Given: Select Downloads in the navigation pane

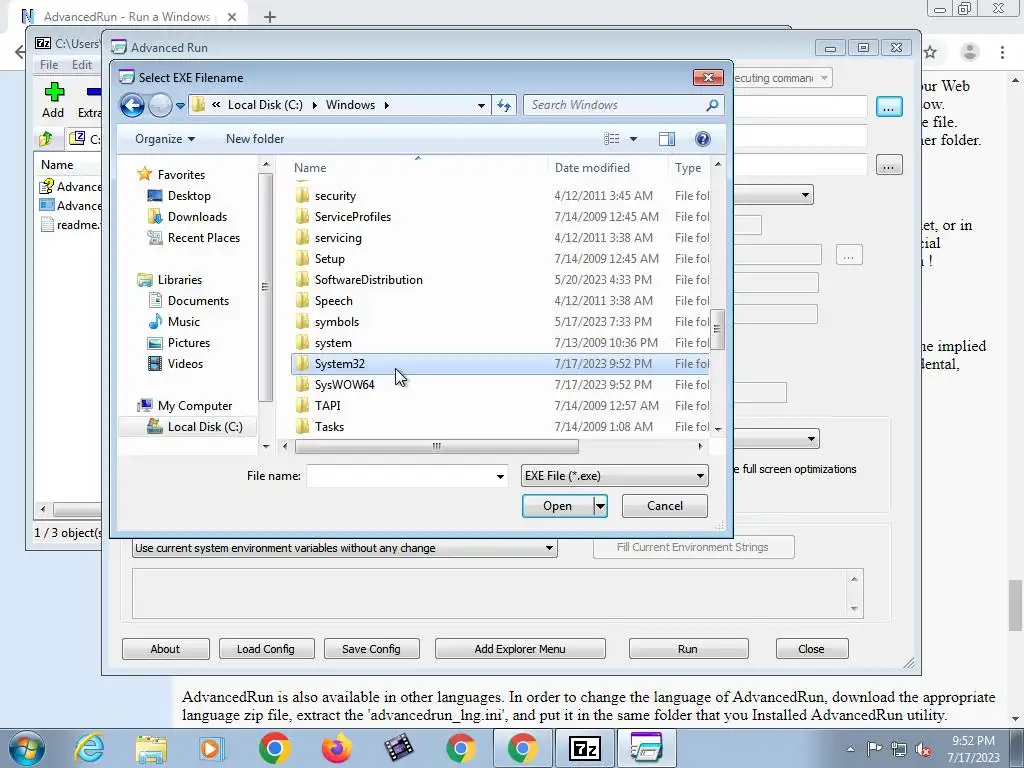Looking at the screenshot, I should [x=197, y=216].
